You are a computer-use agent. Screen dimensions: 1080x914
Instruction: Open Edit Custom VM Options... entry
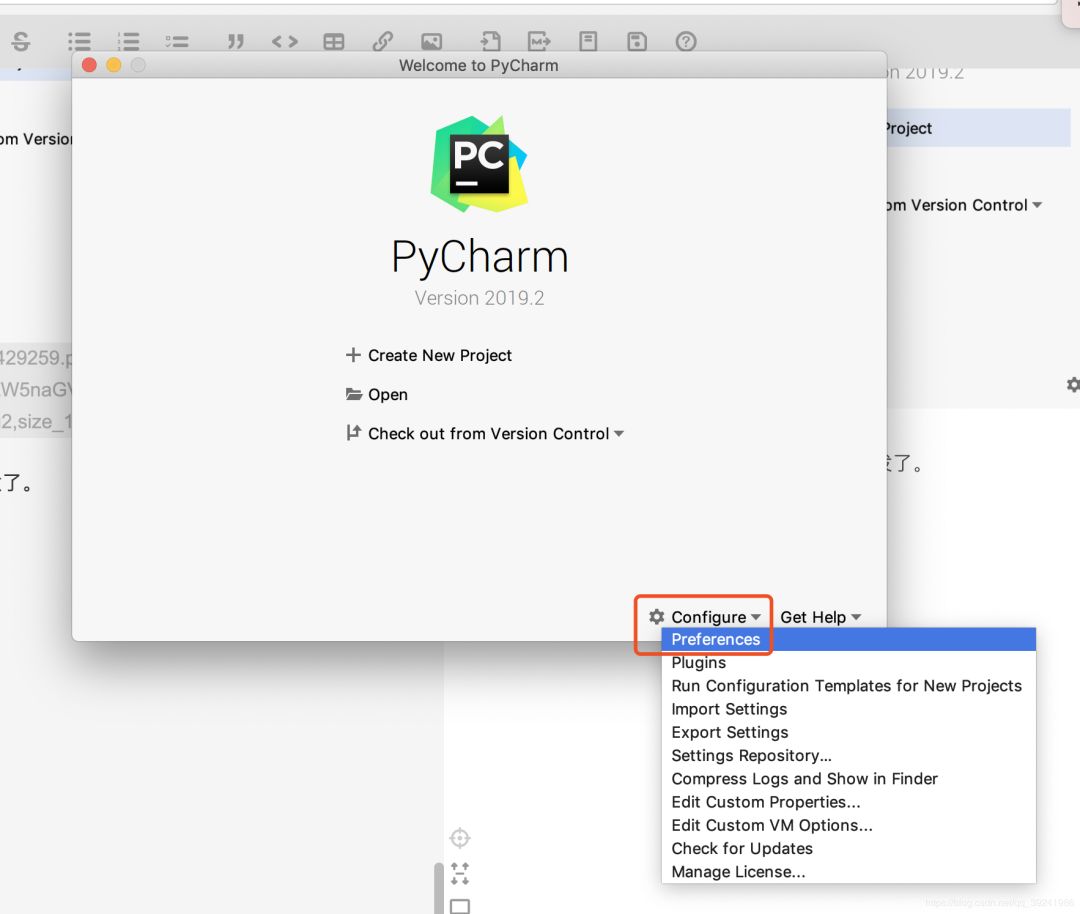coord(849,826)
